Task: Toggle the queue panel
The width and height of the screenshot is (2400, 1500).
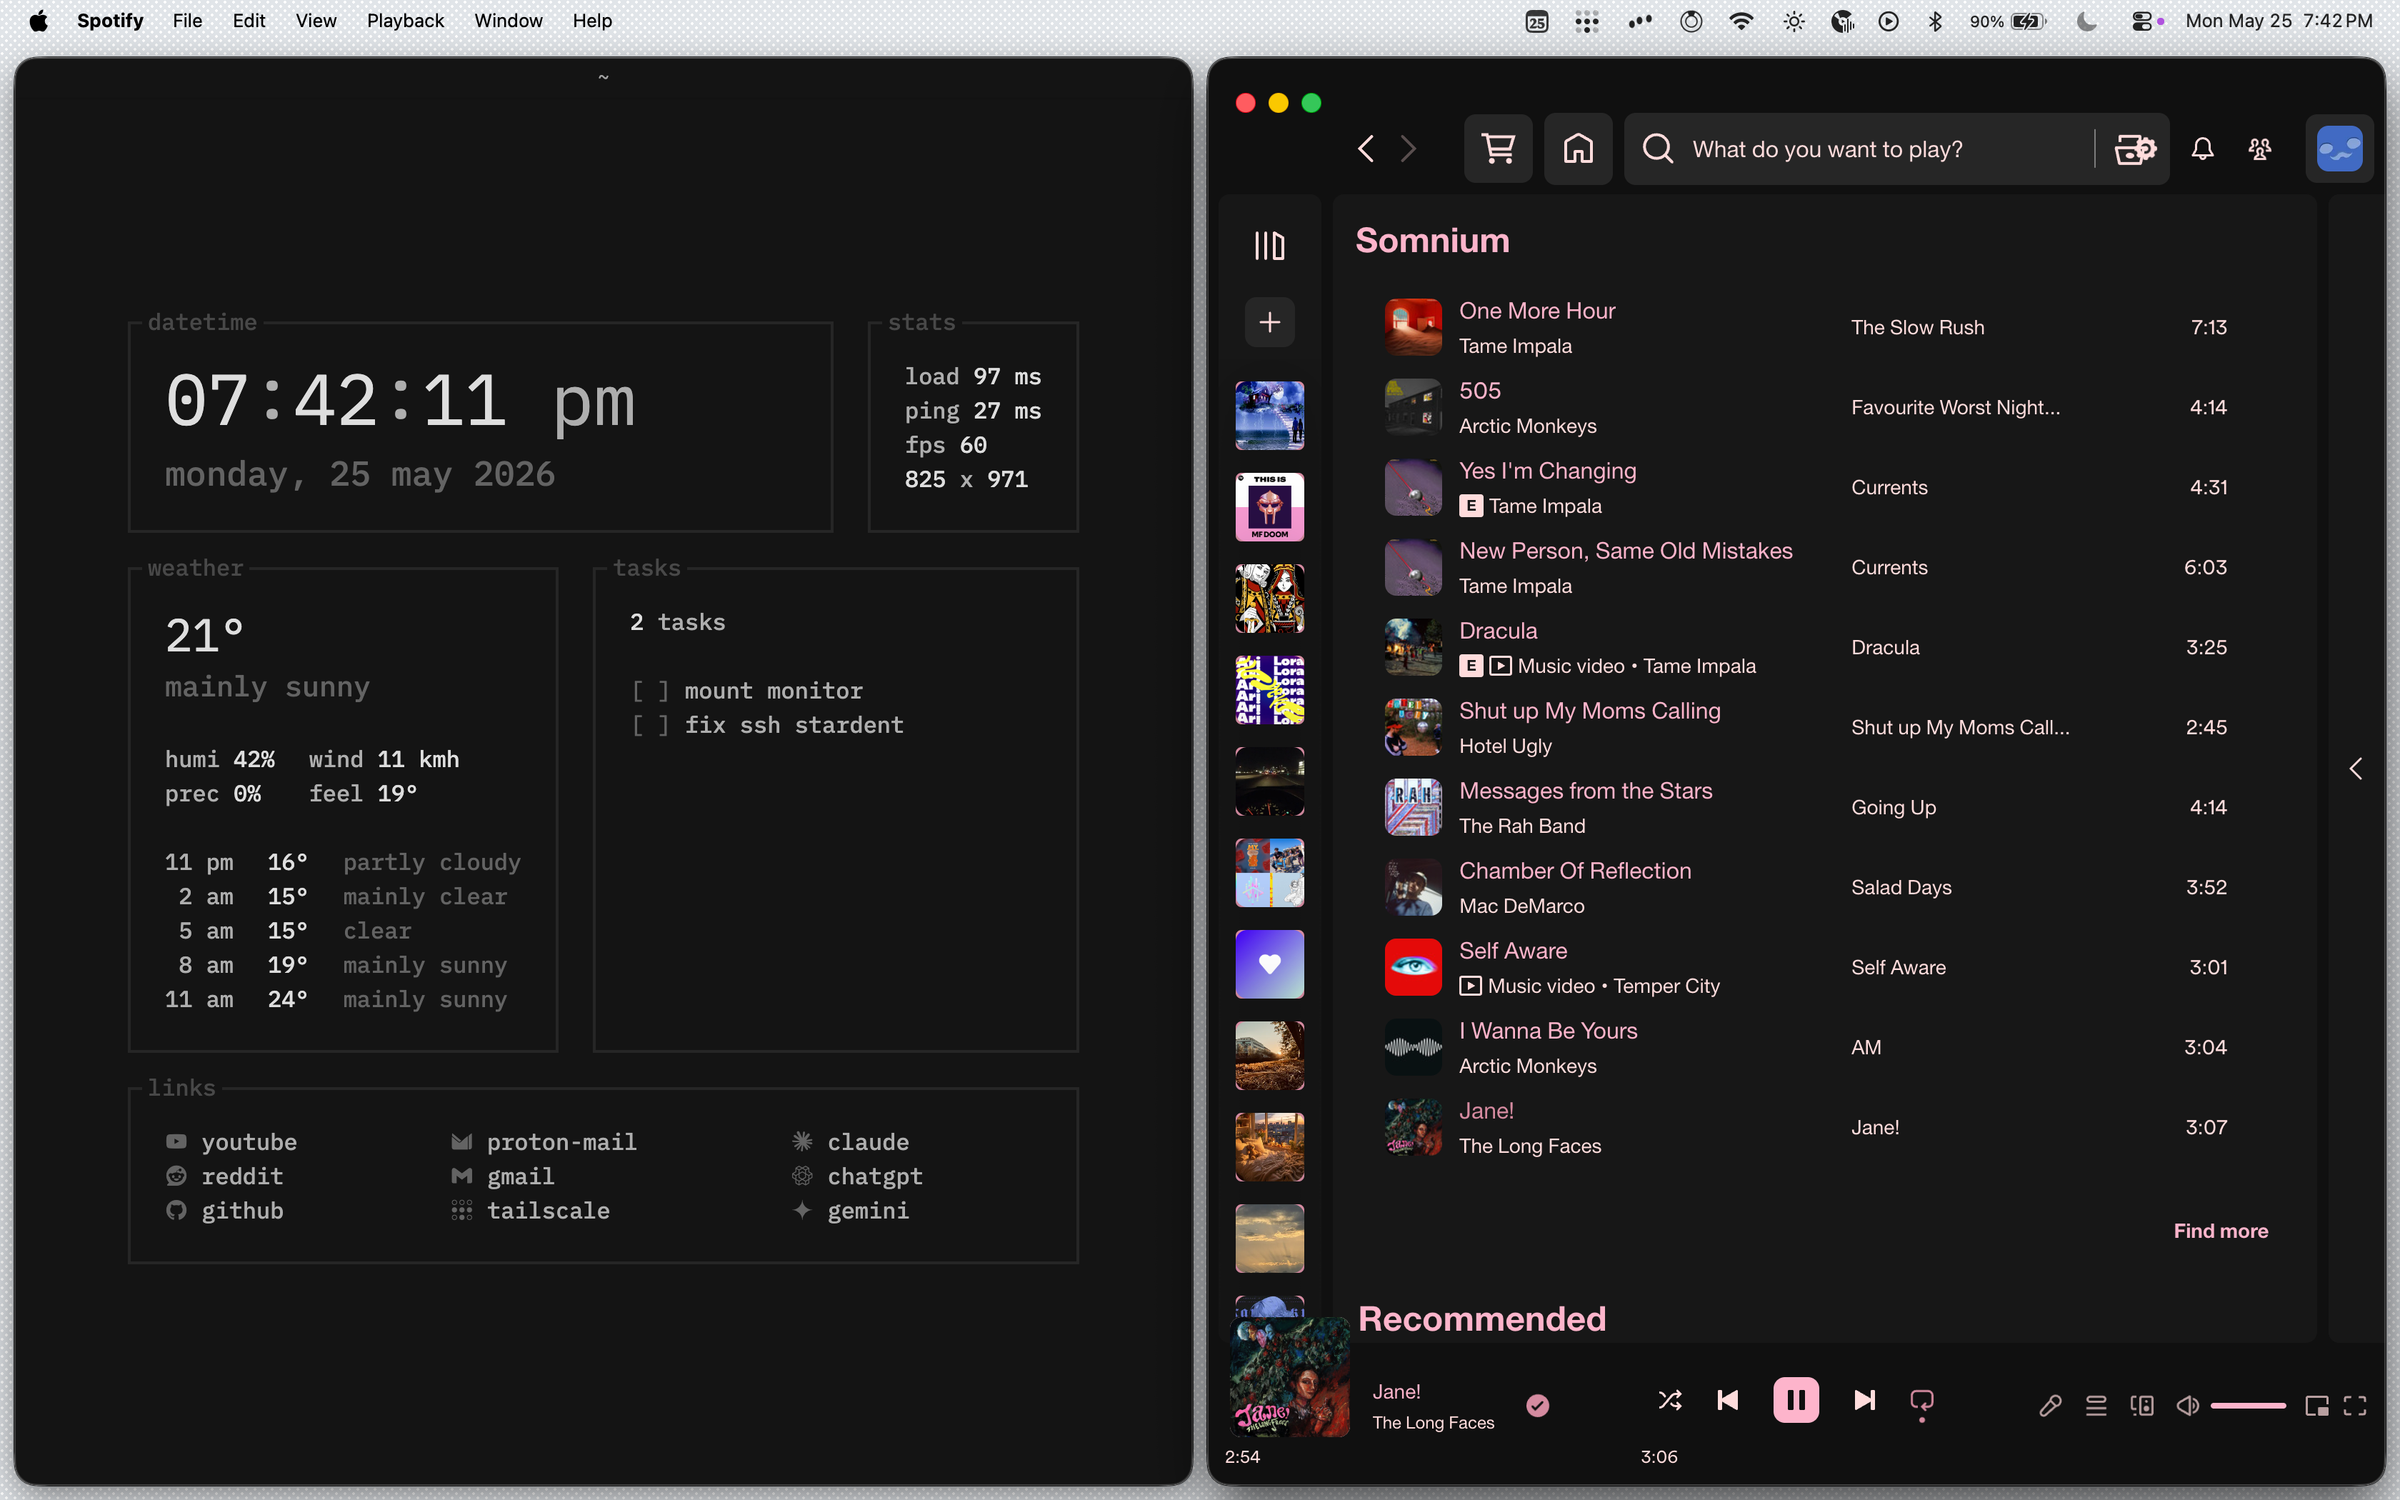Action: pos(2096,1406)
